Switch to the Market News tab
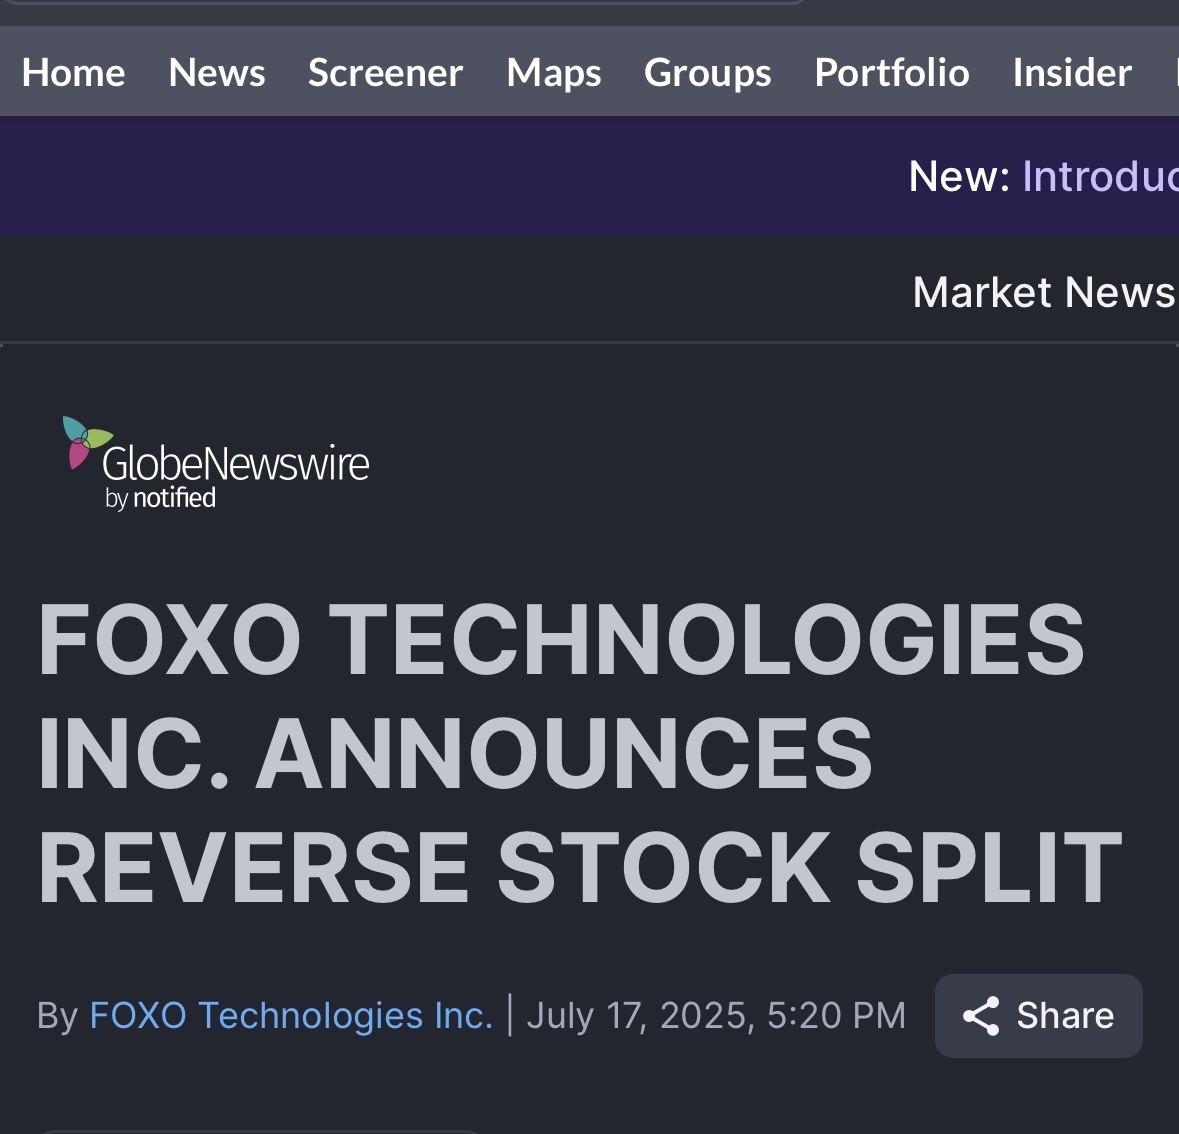Screen dimensions: 1179x1134 [1044, 292]
